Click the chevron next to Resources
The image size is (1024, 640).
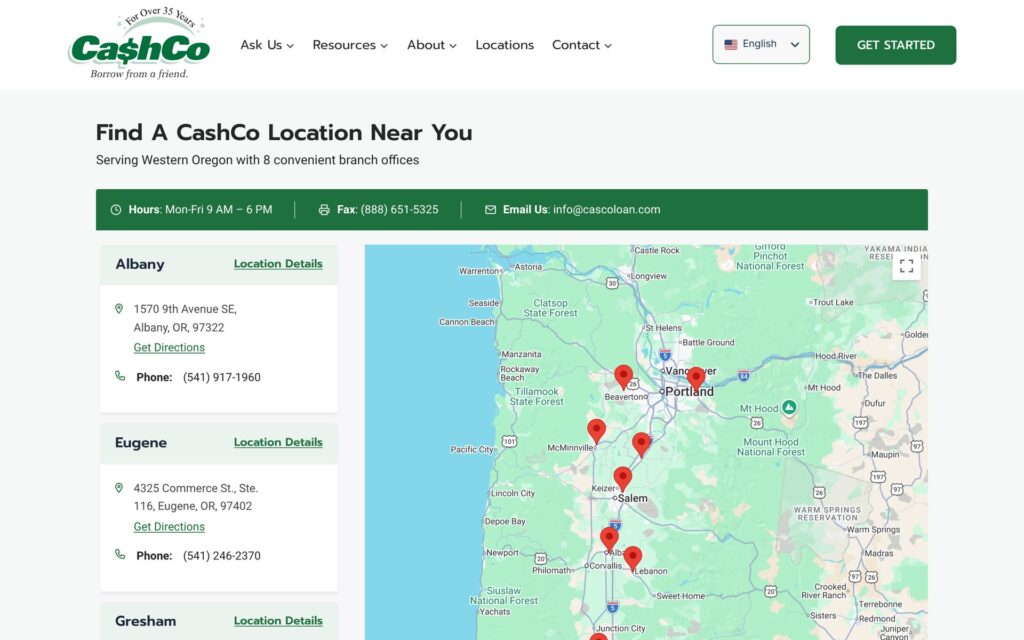384,46
